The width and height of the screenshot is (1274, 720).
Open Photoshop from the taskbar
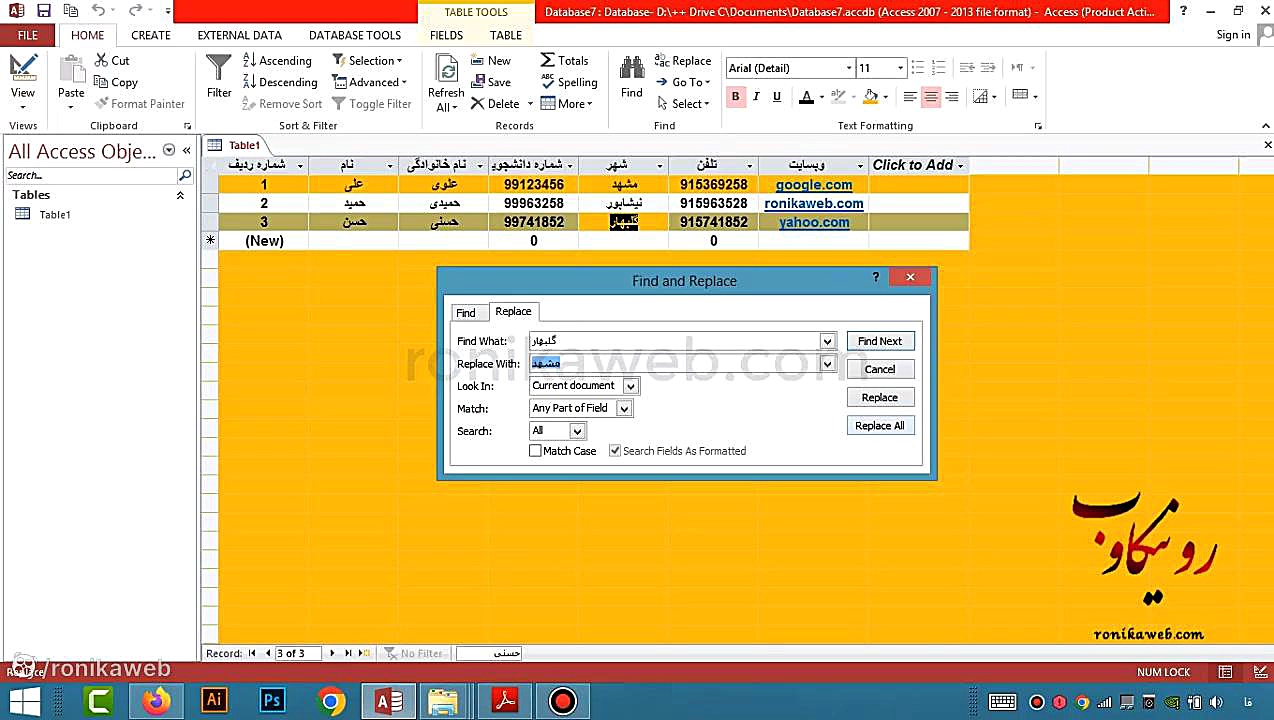(x=272, y=701)
